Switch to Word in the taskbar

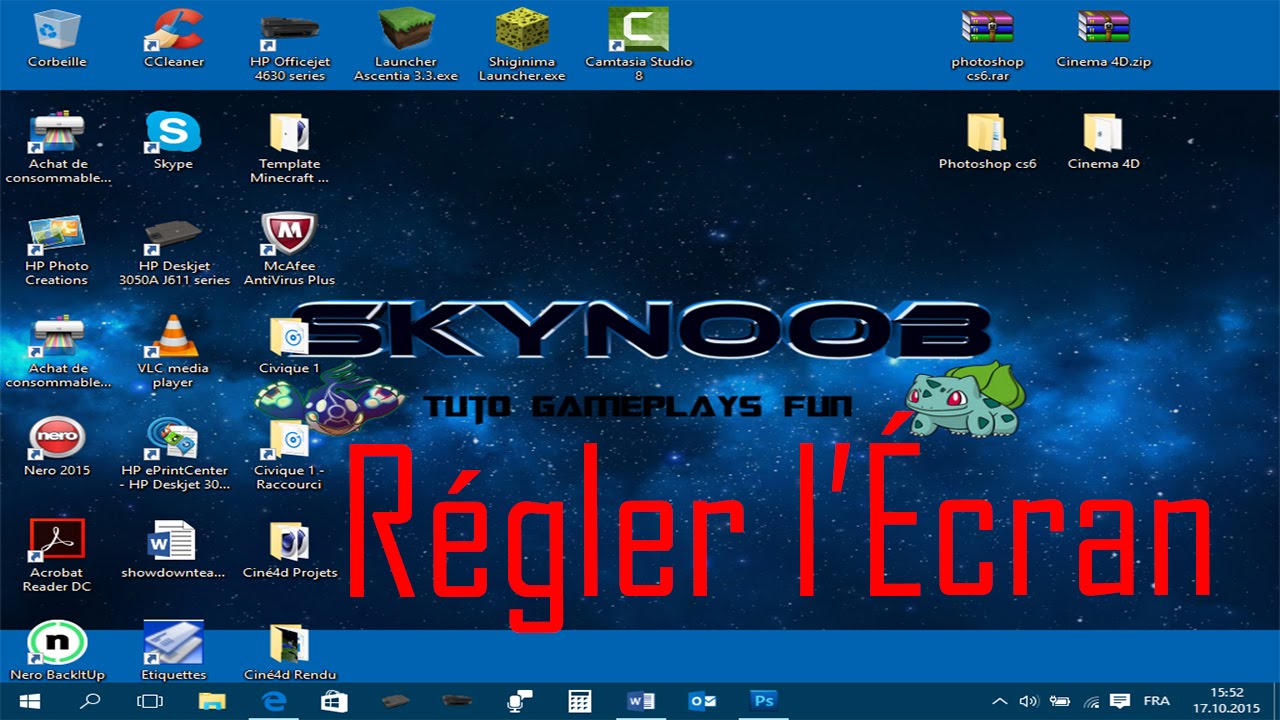(x=640, y=701)
